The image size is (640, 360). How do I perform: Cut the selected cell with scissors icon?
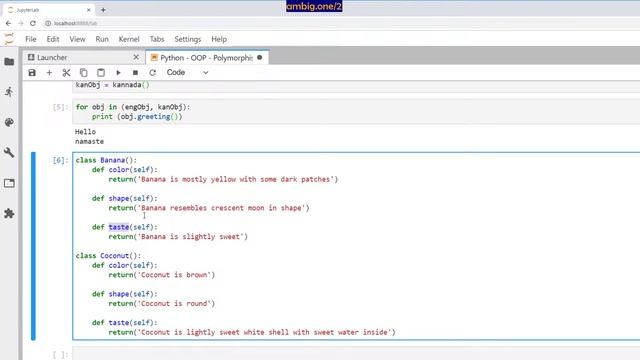point(66,73)
